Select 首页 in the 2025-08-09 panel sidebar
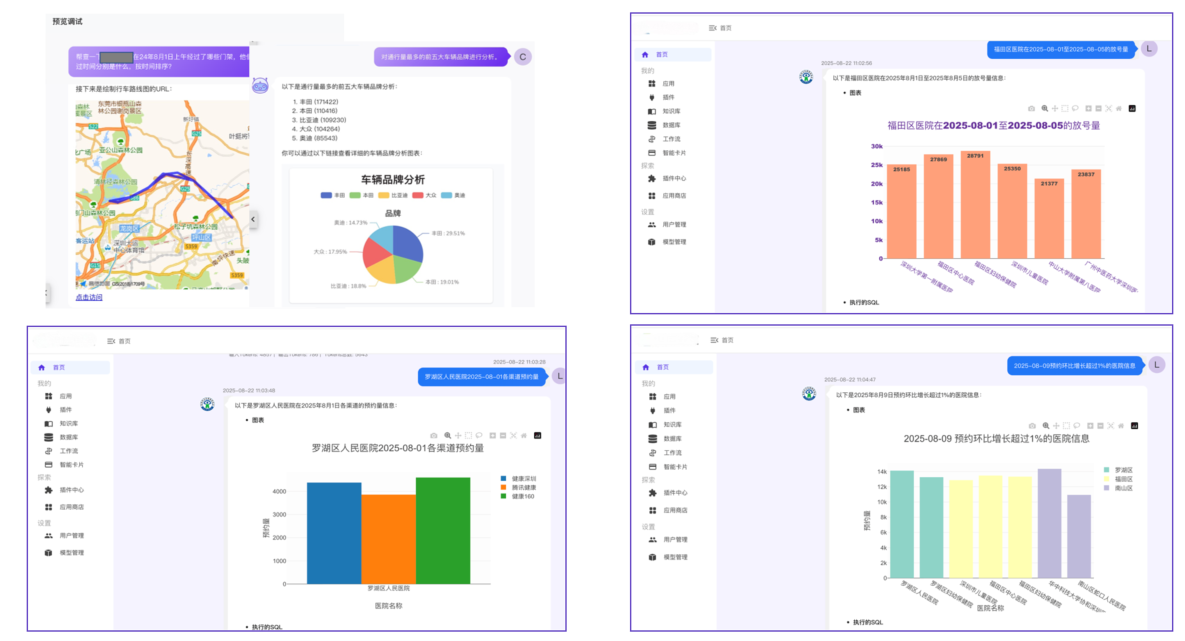 point(674,367)
